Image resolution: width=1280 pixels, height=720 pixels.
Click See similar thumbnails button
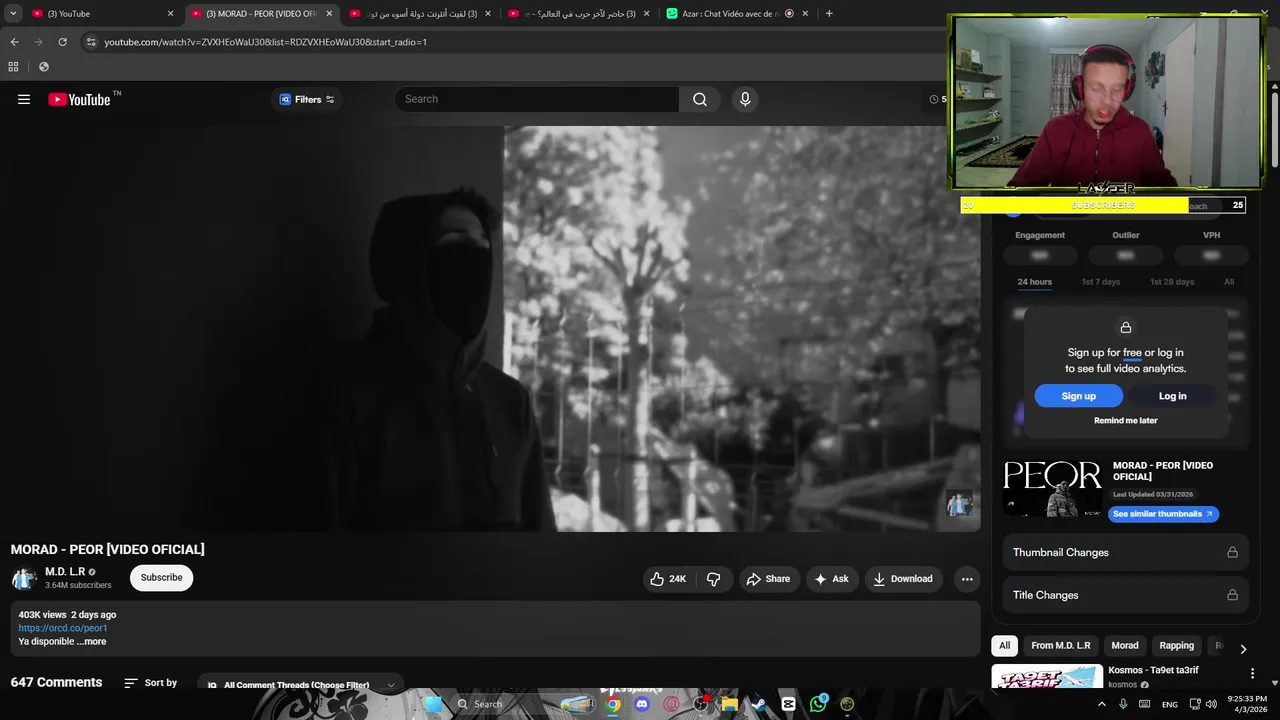tap(1163, 514)
